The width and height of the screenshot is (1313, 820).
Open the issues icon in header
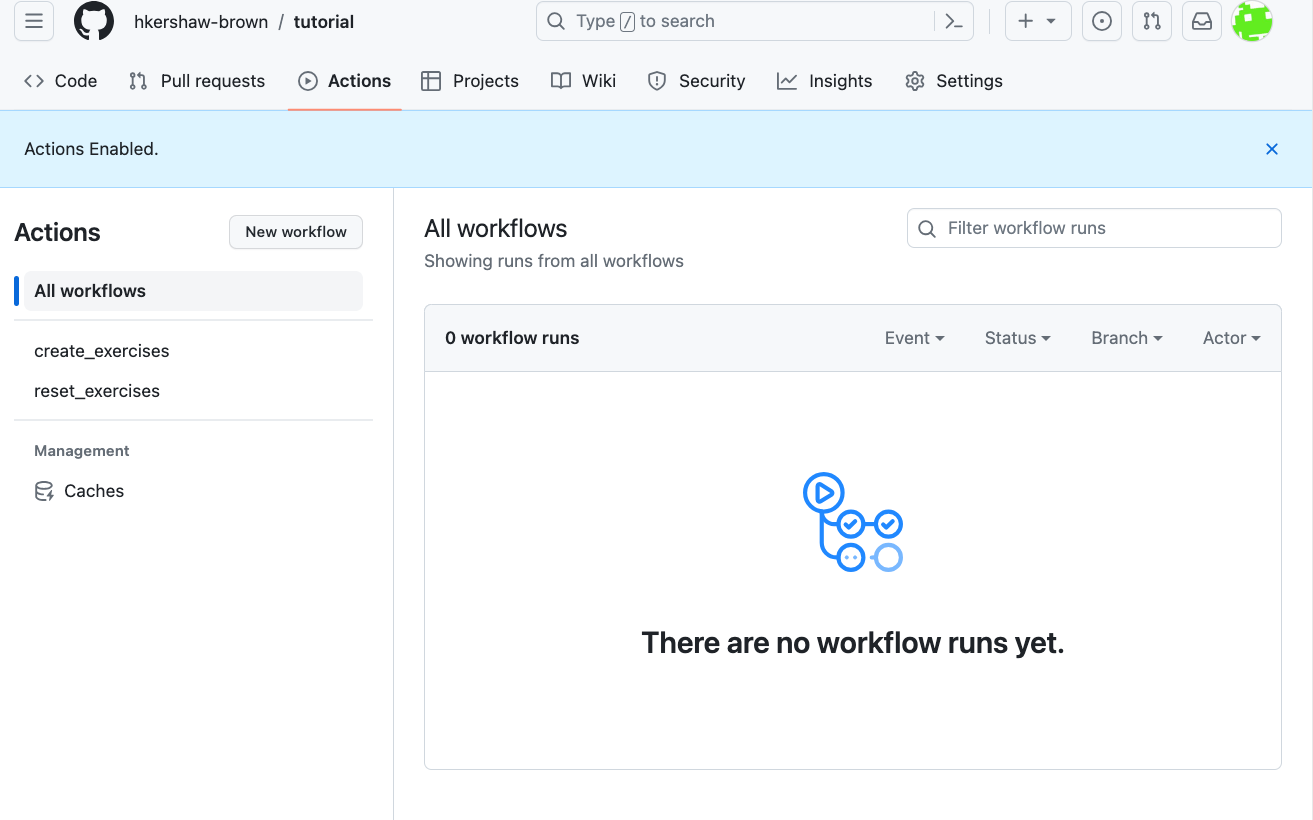point(1102,21)
